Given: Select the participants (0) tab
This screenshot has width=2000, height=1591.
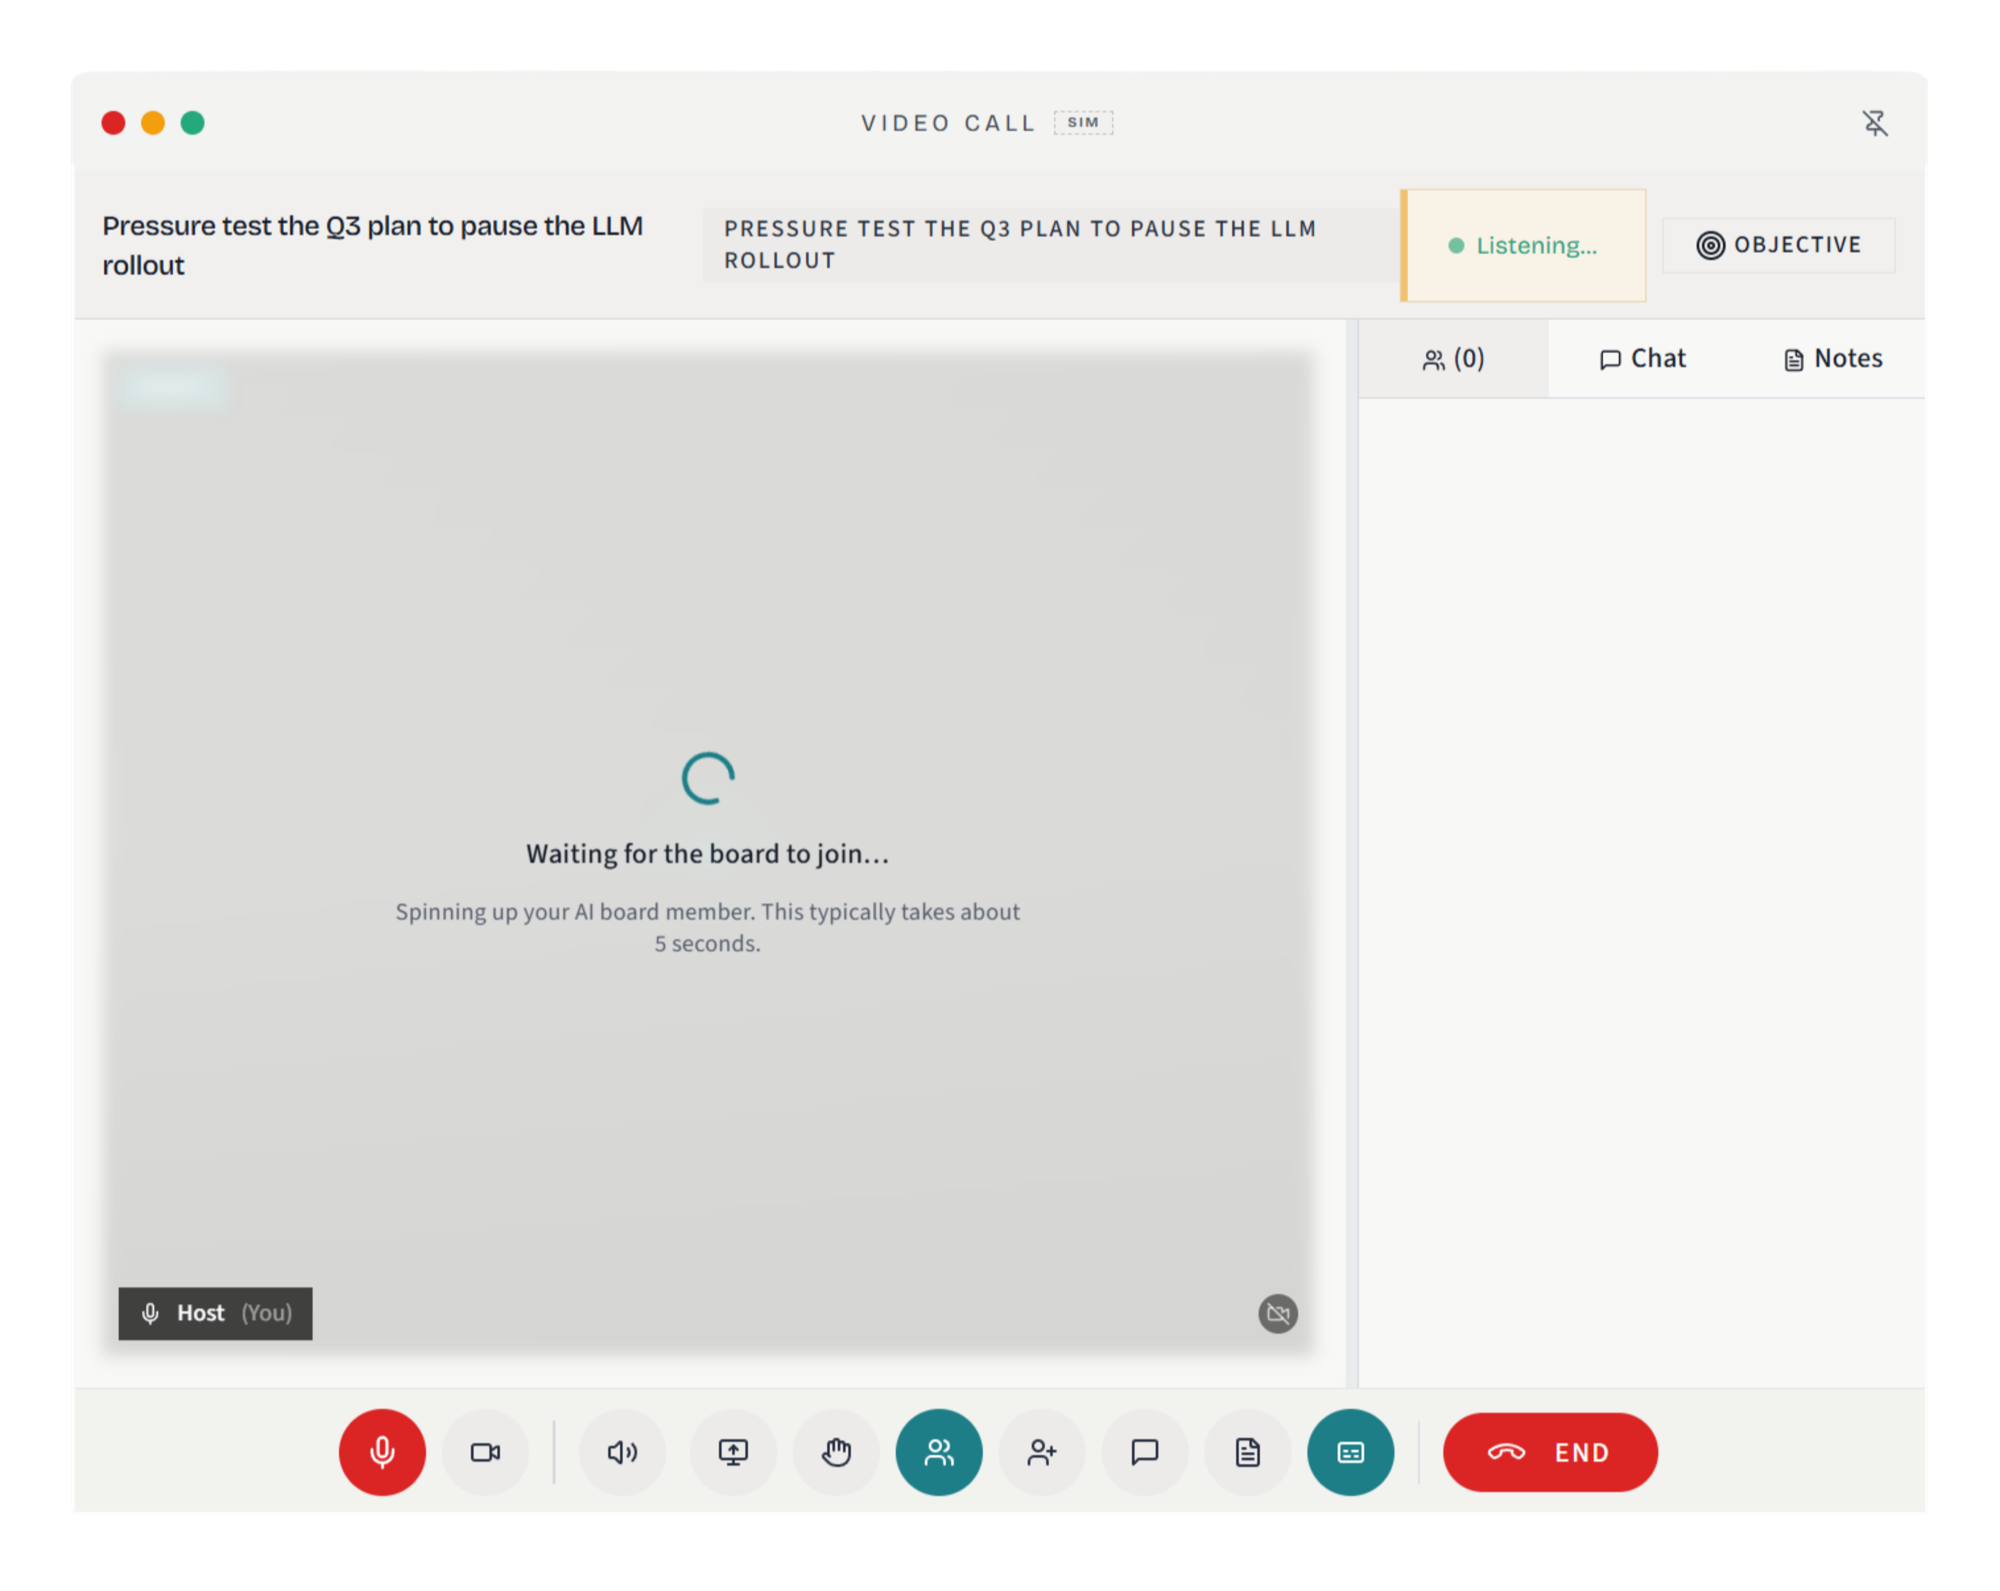Looking at the screenshot, I should coord(1454,359).
